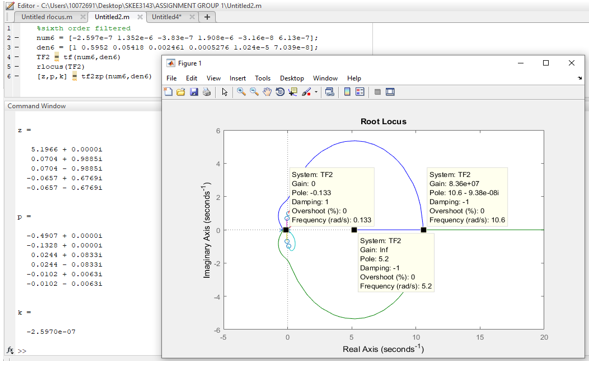Open the View menu in Figure 1

214,78
